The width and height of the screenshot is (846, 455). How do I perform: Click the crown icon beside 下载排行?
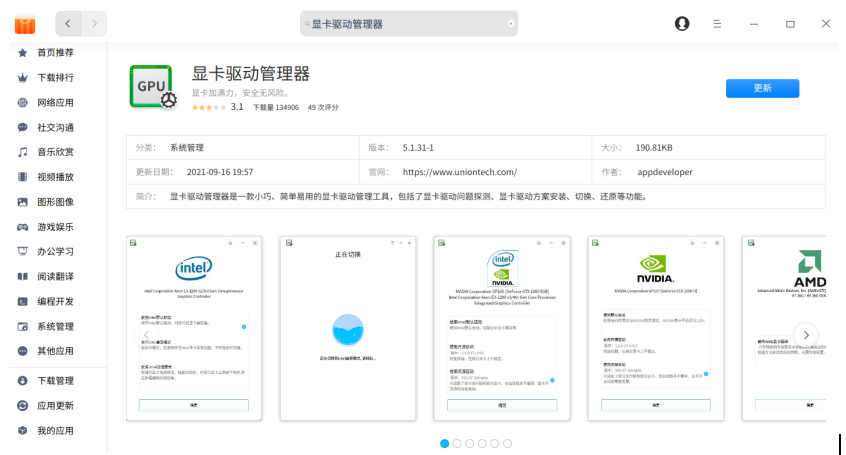(23, 78)
